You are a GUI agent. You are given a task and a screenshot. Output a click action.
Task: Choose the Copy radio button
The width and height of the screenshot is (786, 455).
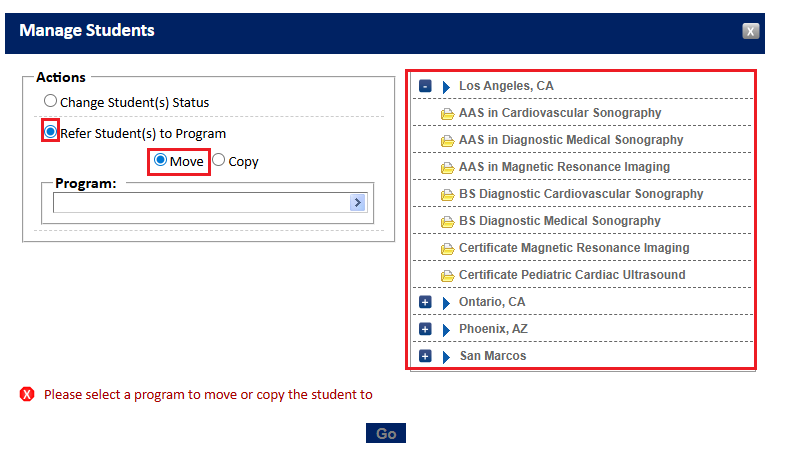(218, 160)
